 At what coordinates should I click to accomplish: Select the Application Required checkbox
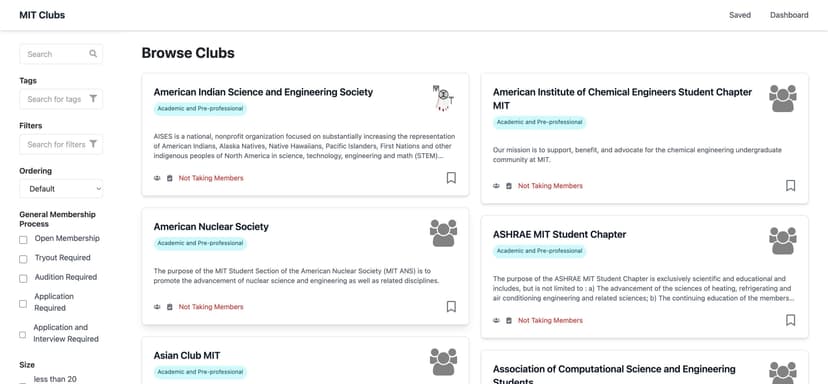[x=23, y=304]
